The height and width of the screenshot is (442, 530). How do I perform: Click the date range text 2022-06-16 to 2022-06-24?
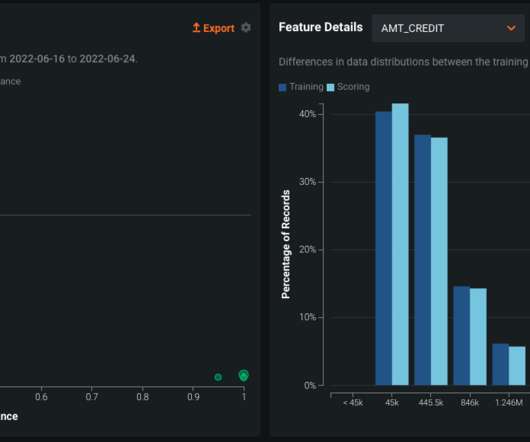pyautogui.click(x=73, y=59)
